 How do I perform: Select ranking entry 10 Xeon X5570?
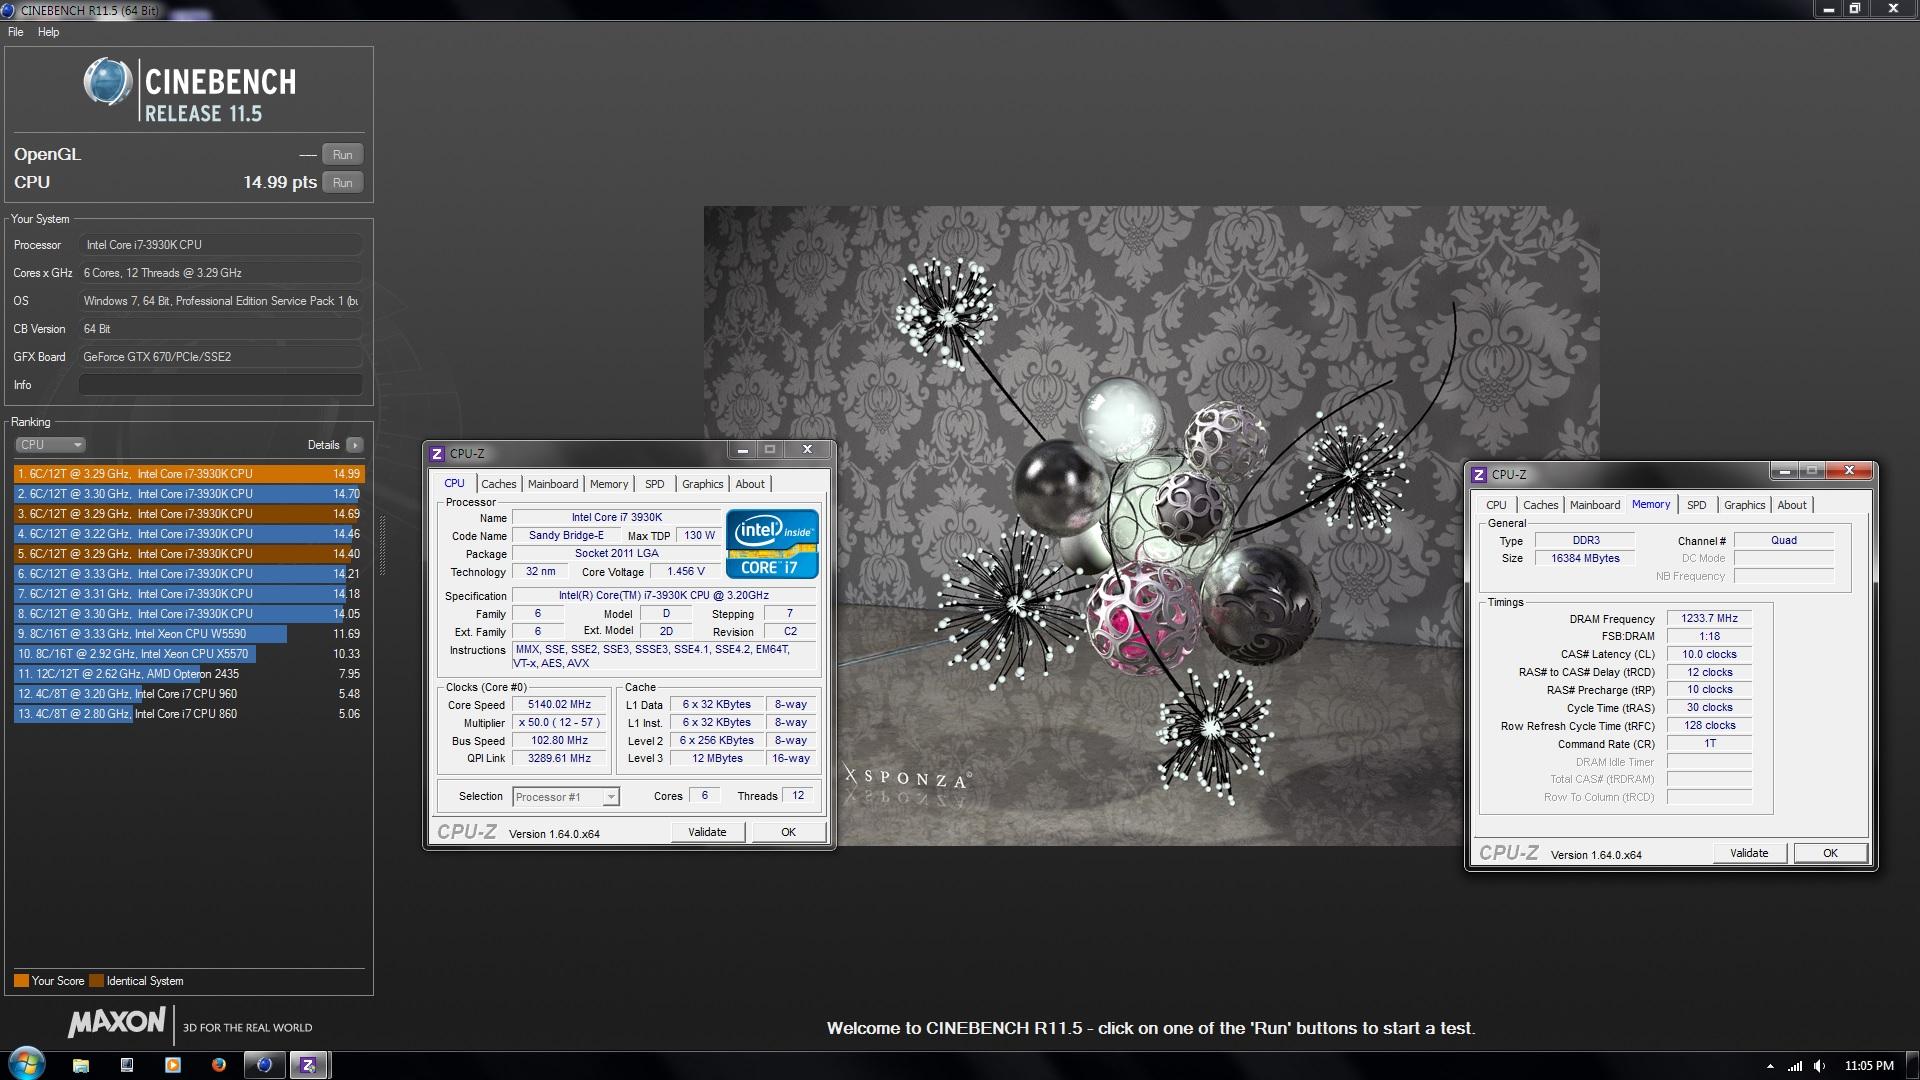point(189,654)
